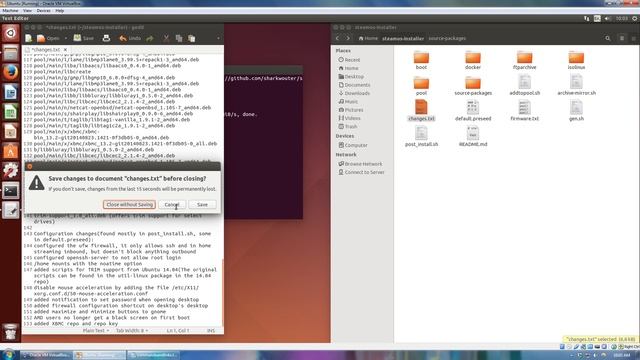Create new document in gedit toolbar
640x360 pixels.
(x=29, y=38)
